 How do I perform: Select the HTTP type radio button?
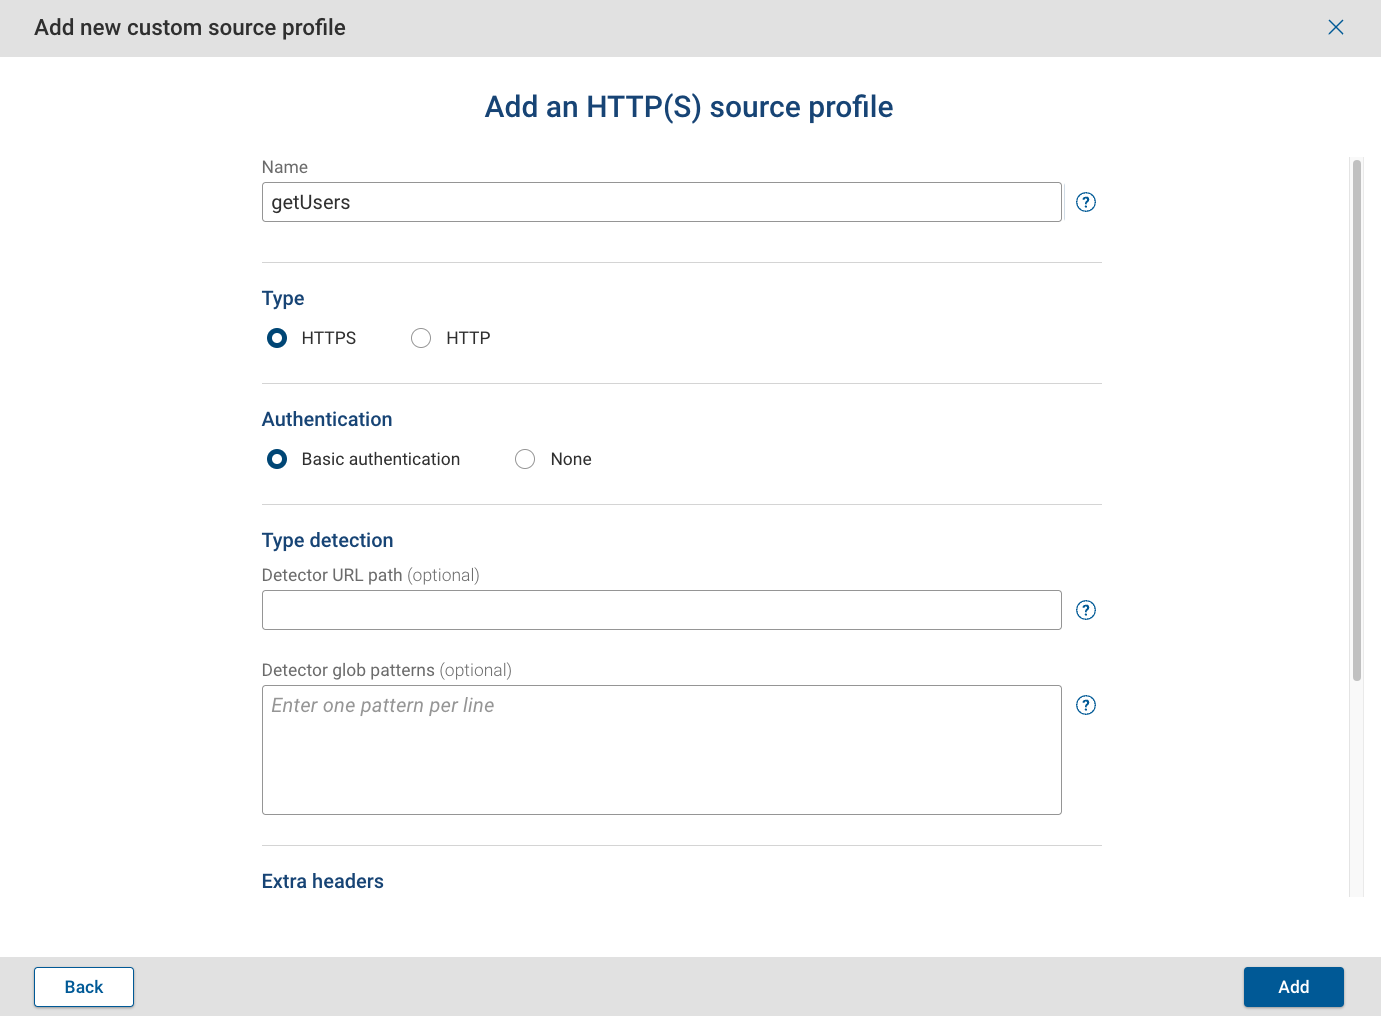[x=420, y=338]
